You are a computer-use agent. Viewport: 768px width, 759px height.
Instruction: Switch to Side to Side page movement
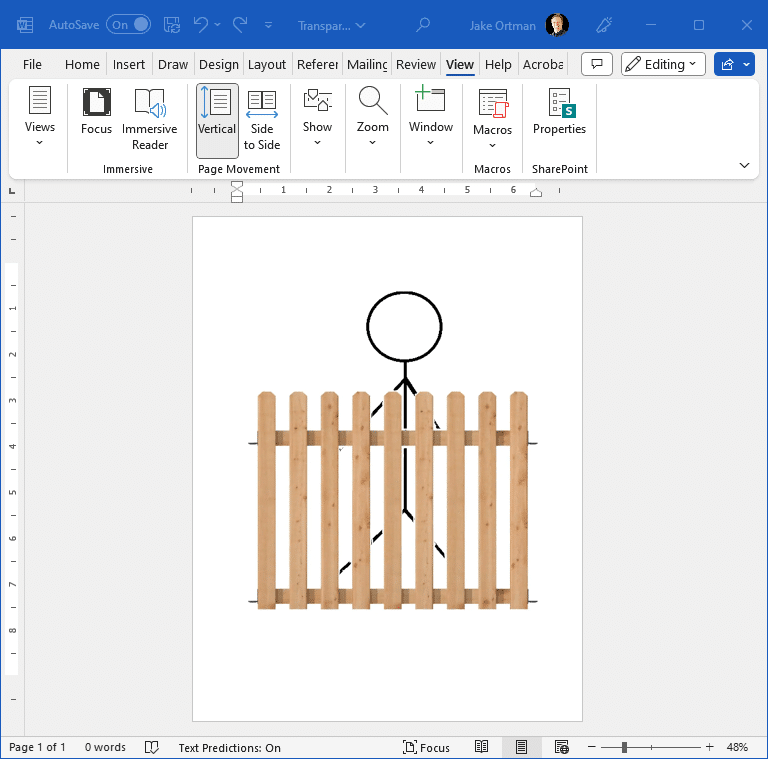[262, 120]
